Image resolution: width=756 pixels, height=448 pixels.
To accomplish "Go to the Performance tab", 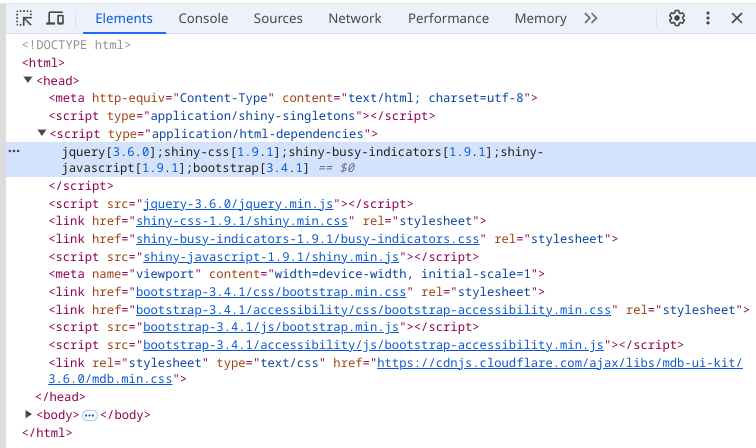I will [448, 18].
